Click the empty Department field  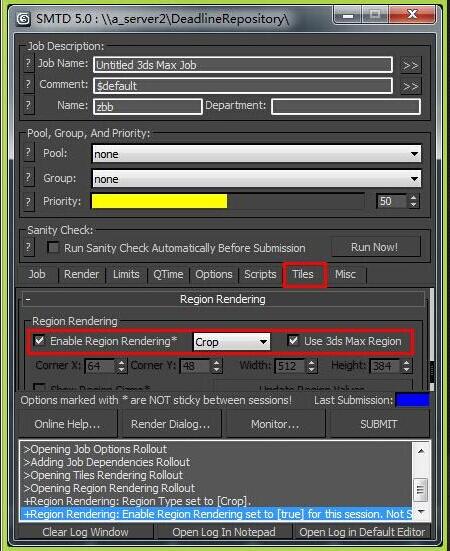(x=346, y=106)
